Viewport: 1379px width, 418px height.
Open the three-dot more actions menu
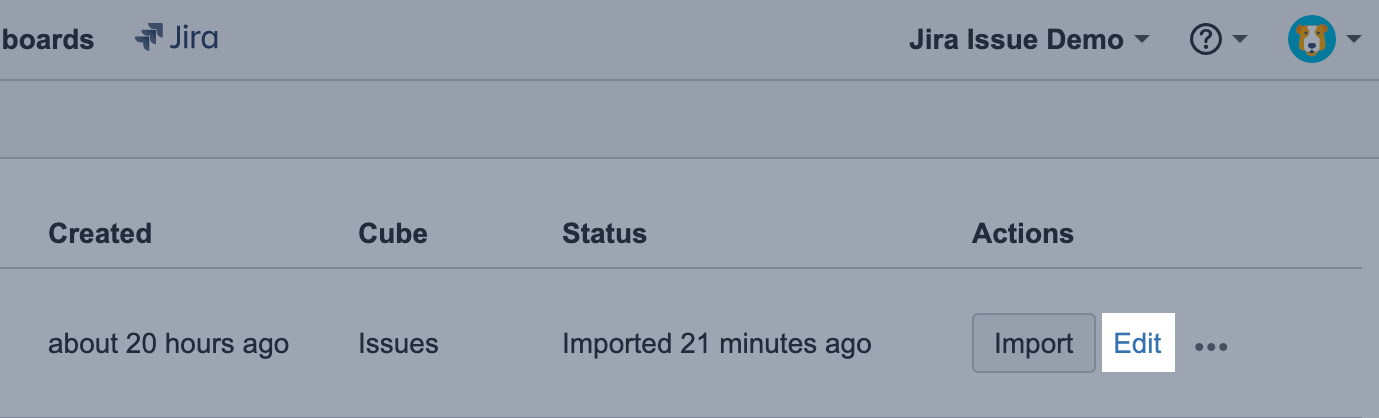coord(1211,346)
